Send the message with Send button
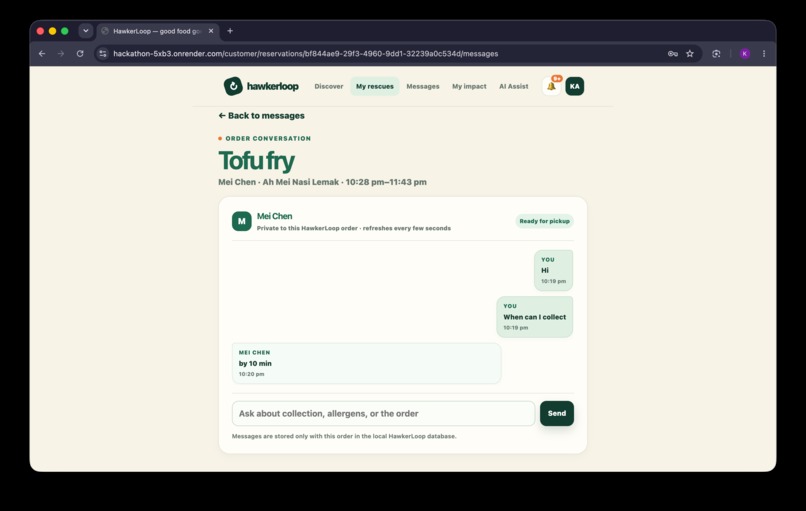Image resolution: width=806 pixels, height=511 pixels. coord(557,413)
